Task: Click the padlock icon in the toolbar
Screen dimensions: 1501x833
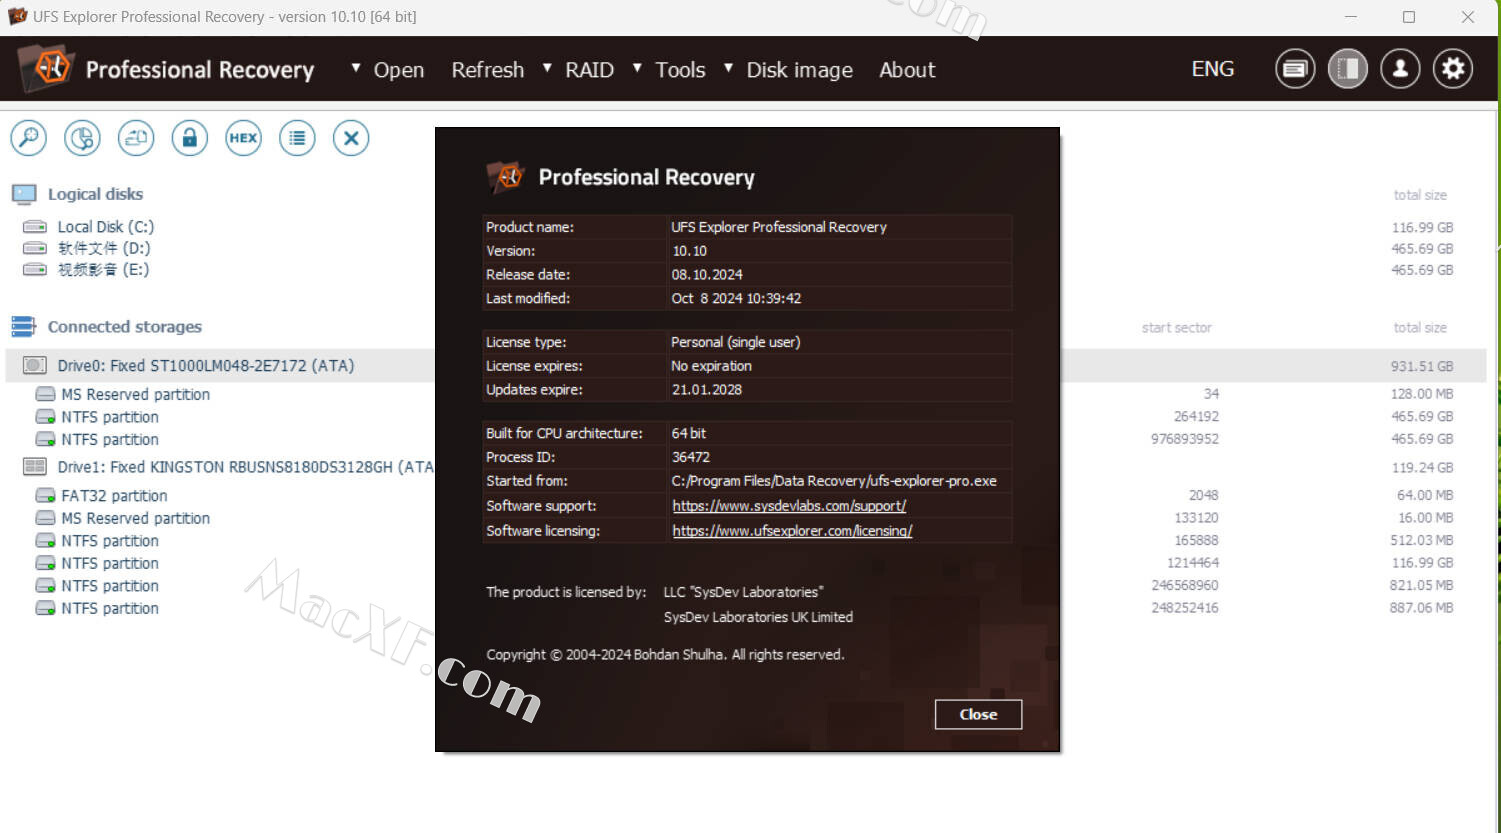Action: (189, 138)
